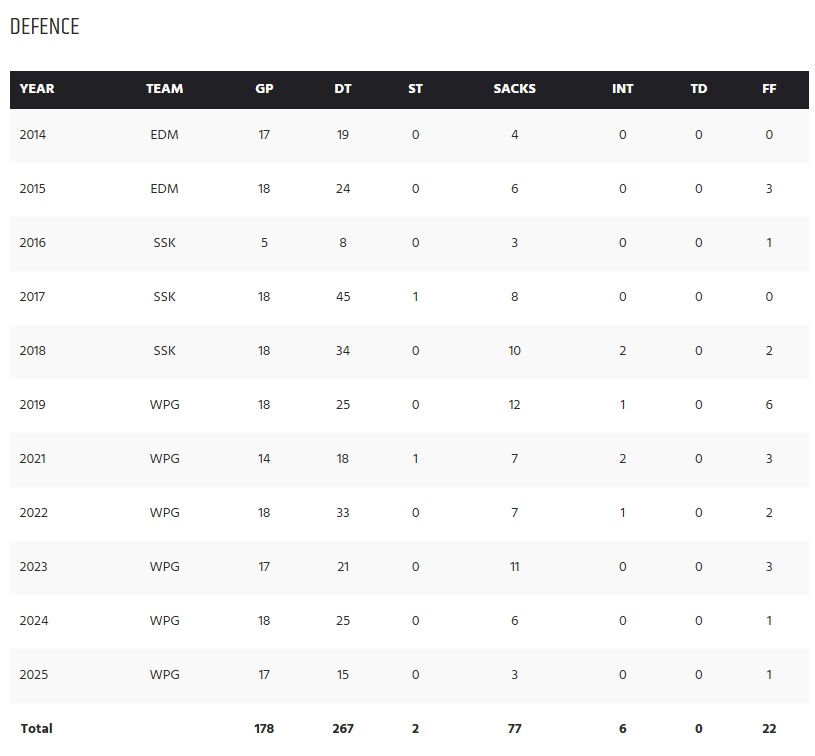Select the FF column header
Viewport: 815px width, 756px height.
769,89
